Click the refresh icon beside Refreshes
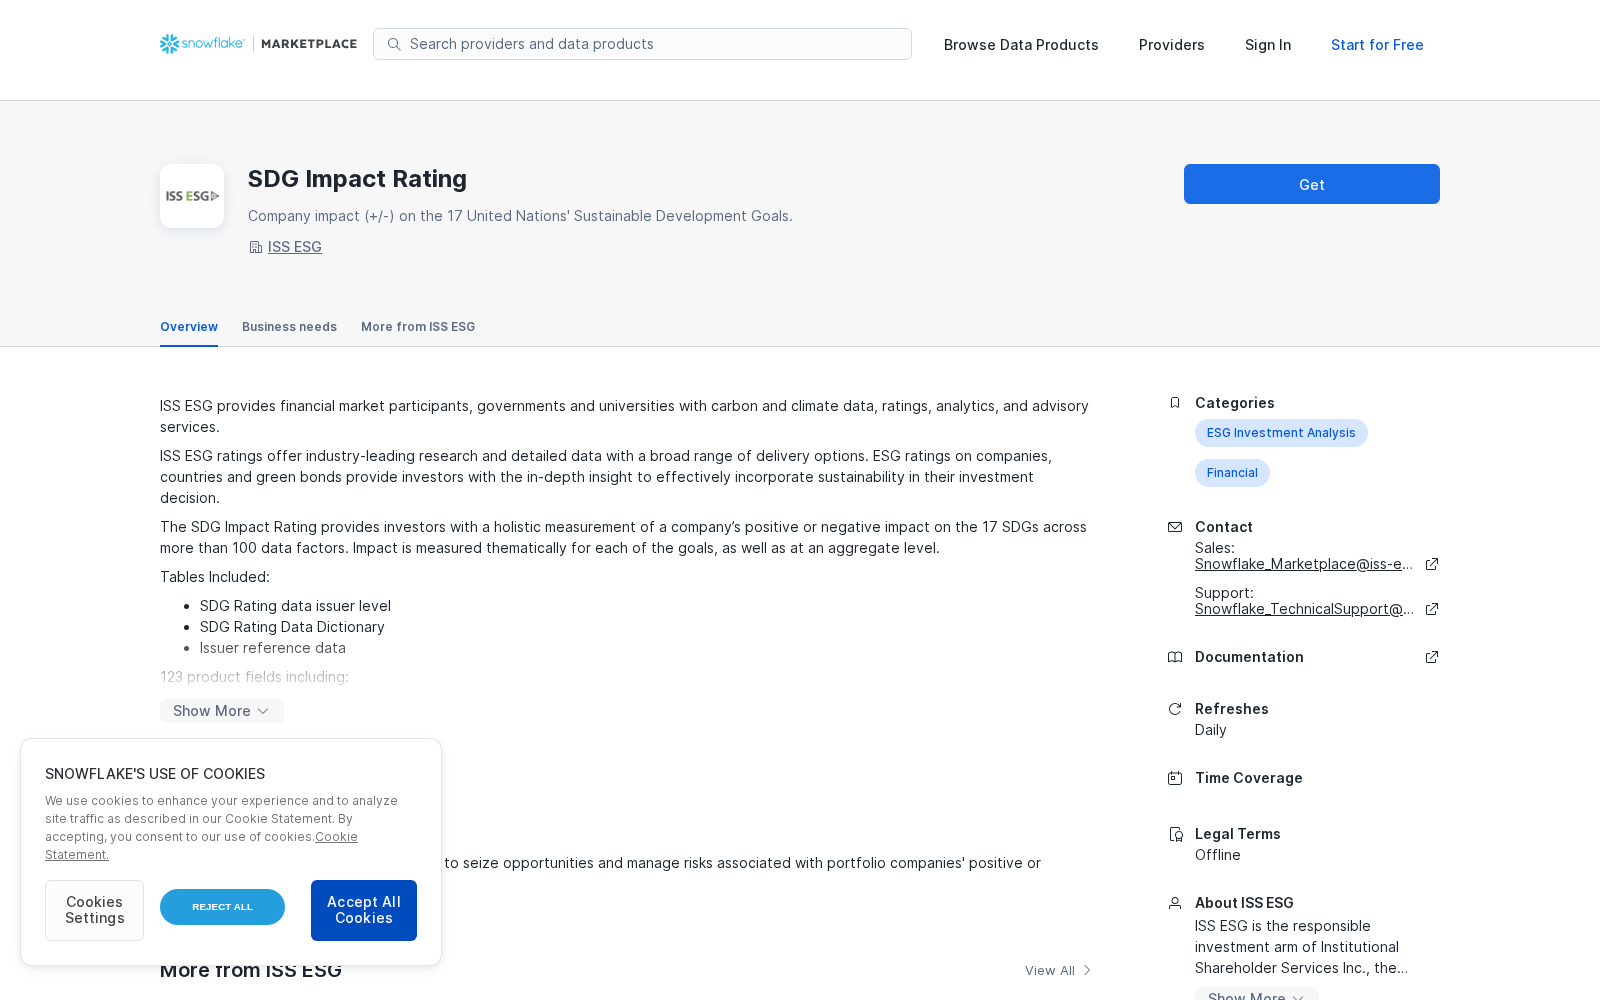 pyautogui.click(x=1175, y=709)
